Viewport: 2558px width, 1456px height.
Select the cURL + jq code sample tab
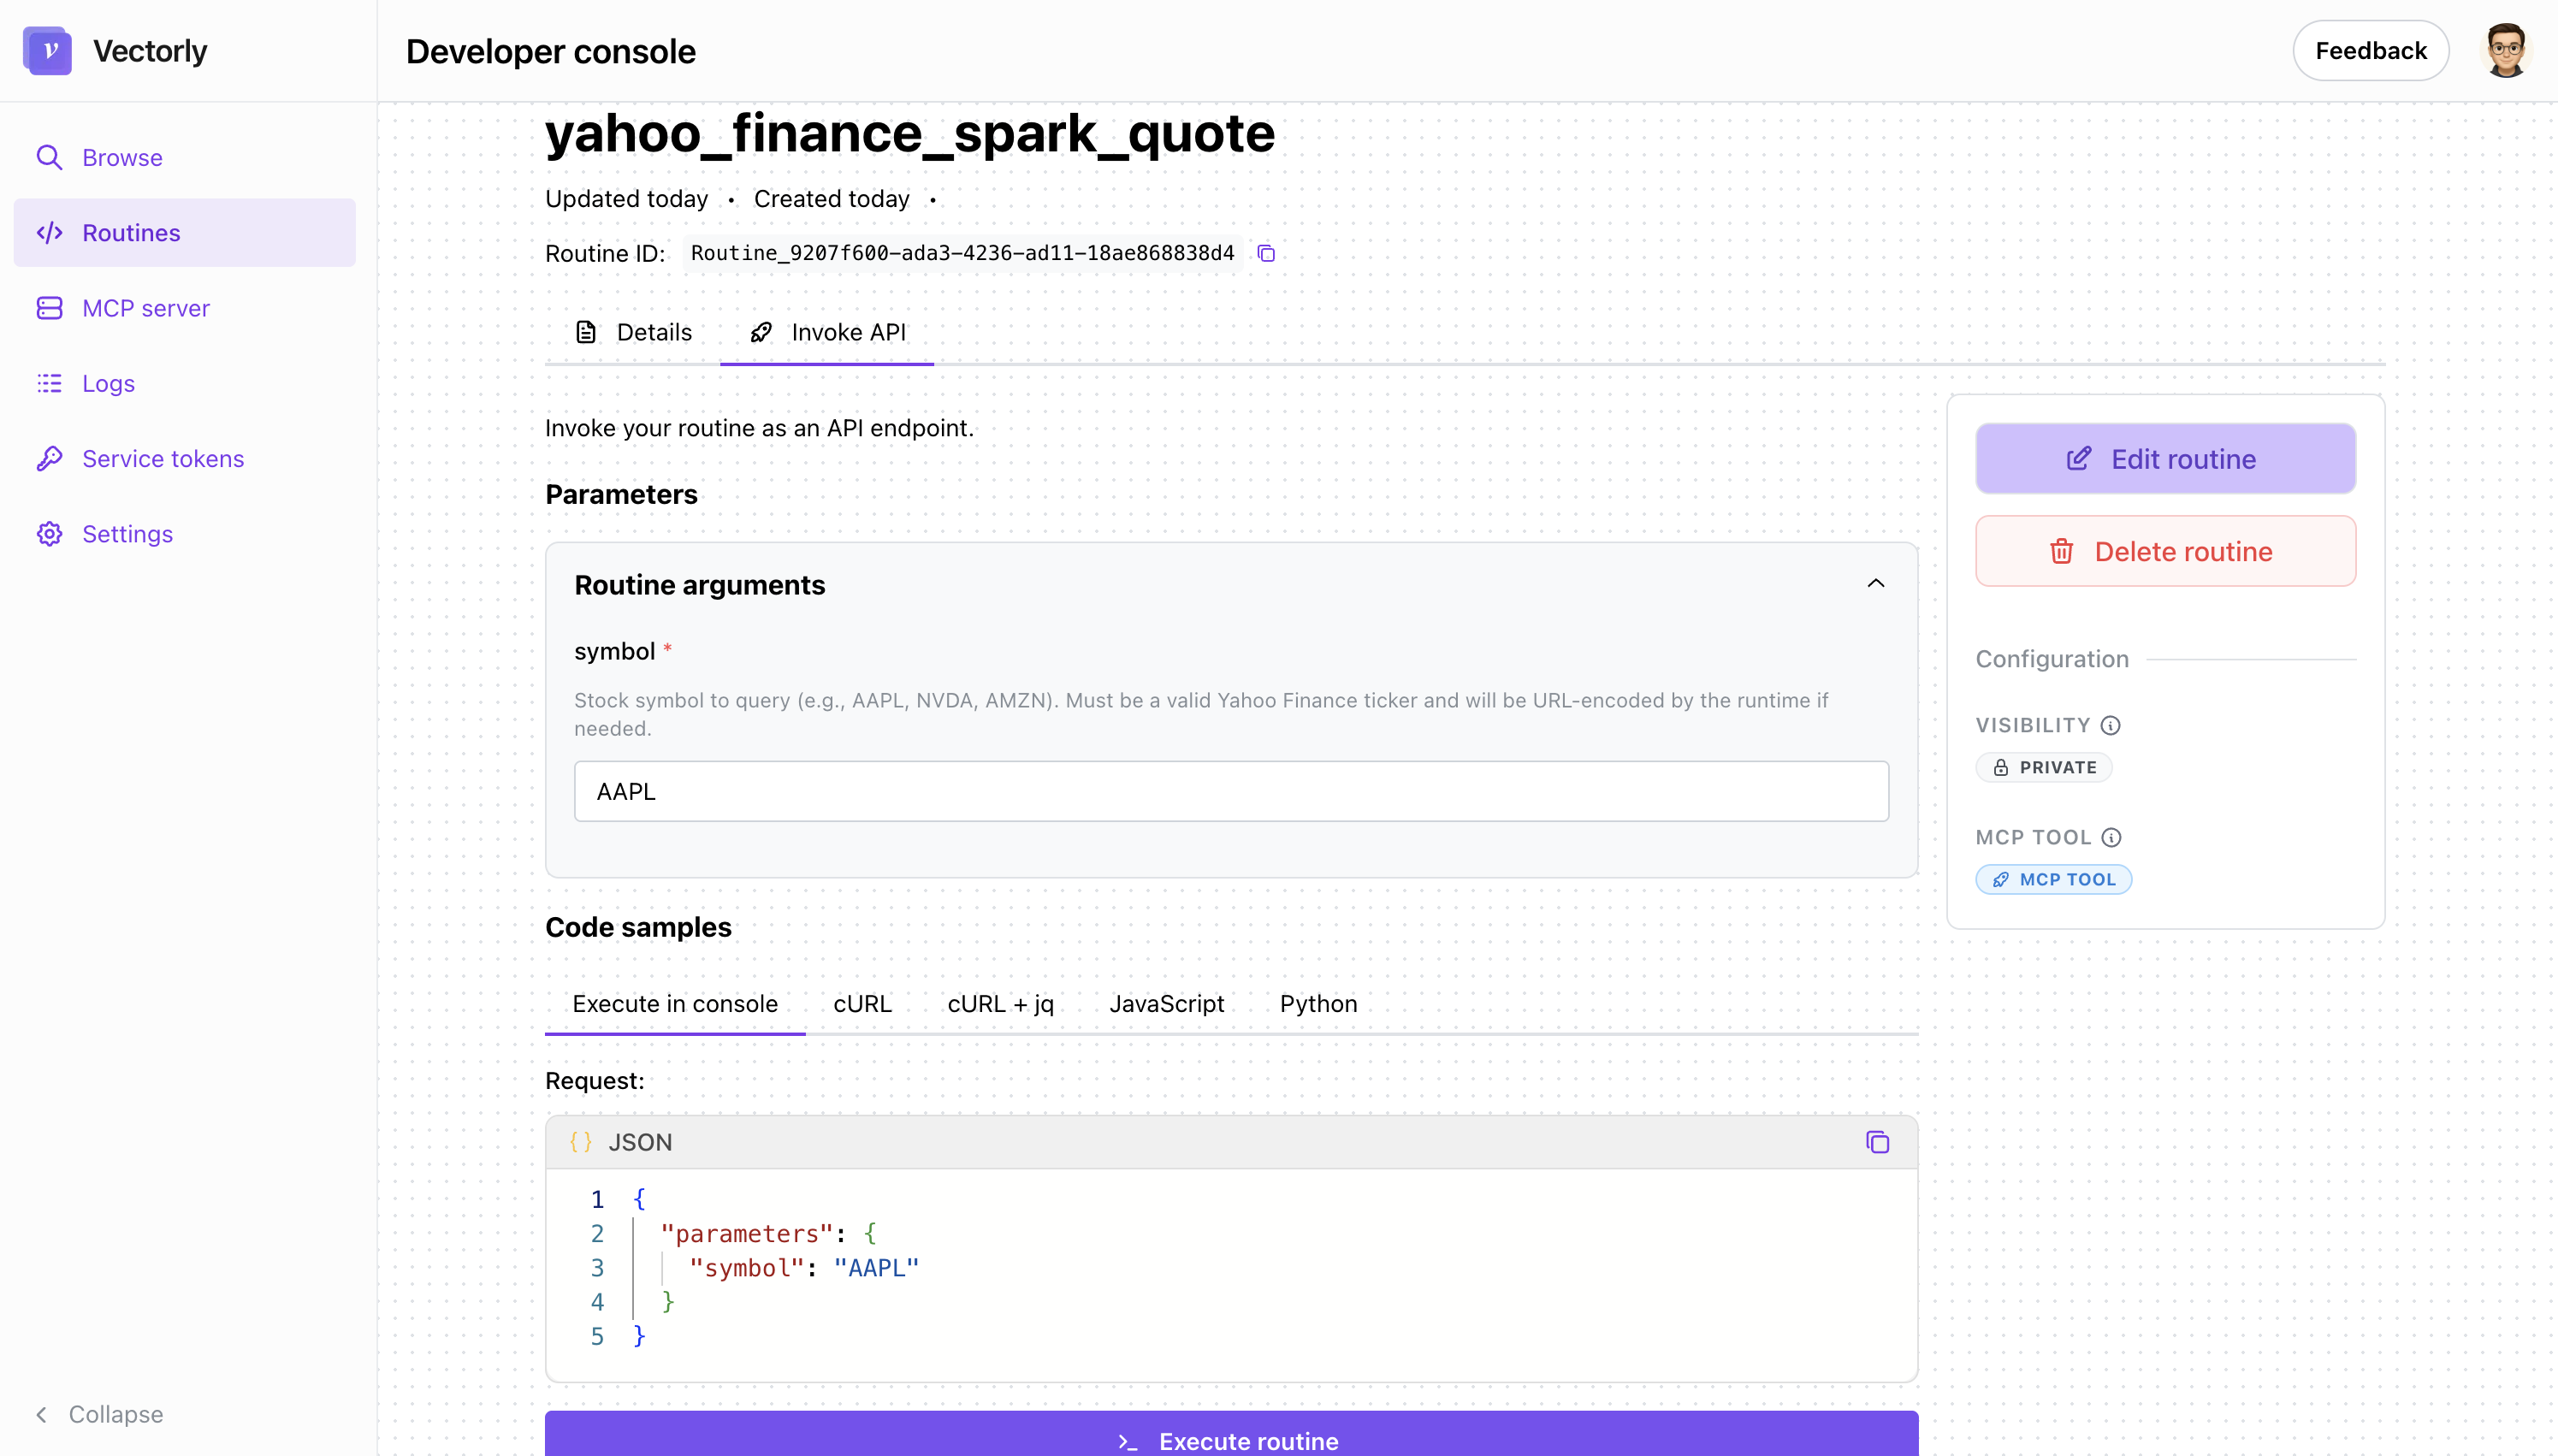[1000, 1003]
